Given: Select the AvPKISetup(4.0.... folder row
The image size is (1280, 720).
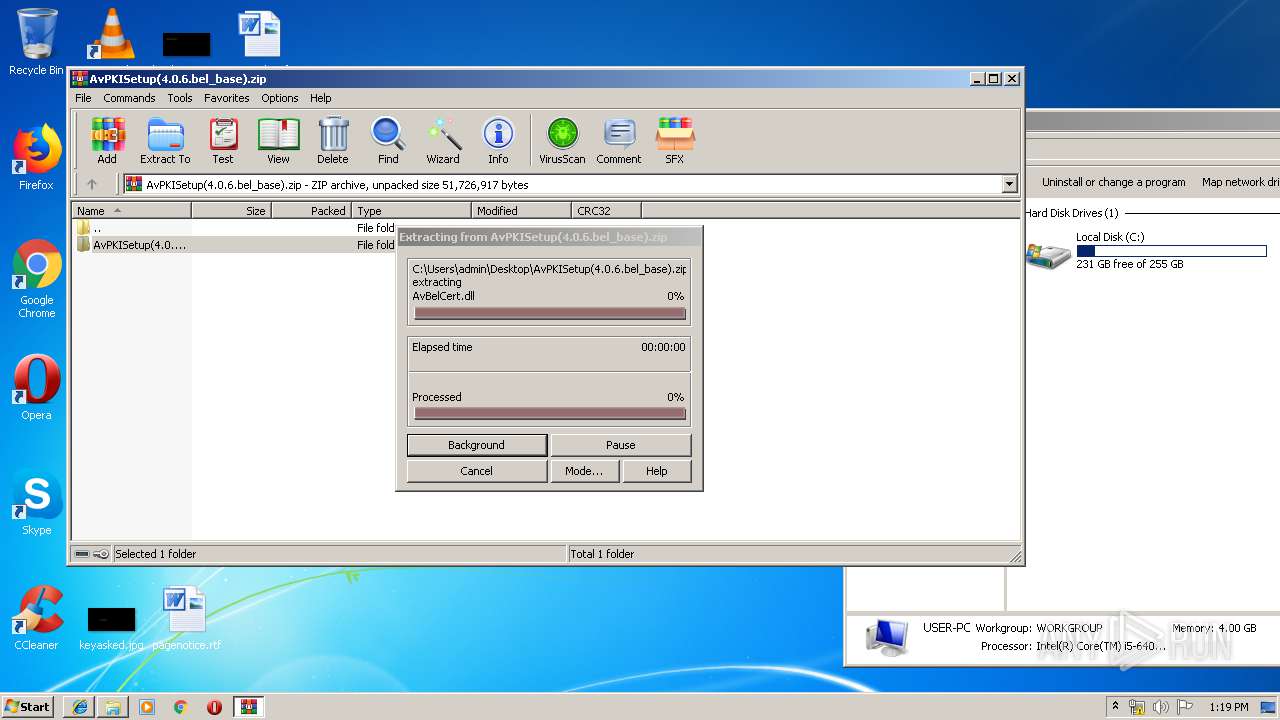Looking at the screenshot, I should 140,245.
